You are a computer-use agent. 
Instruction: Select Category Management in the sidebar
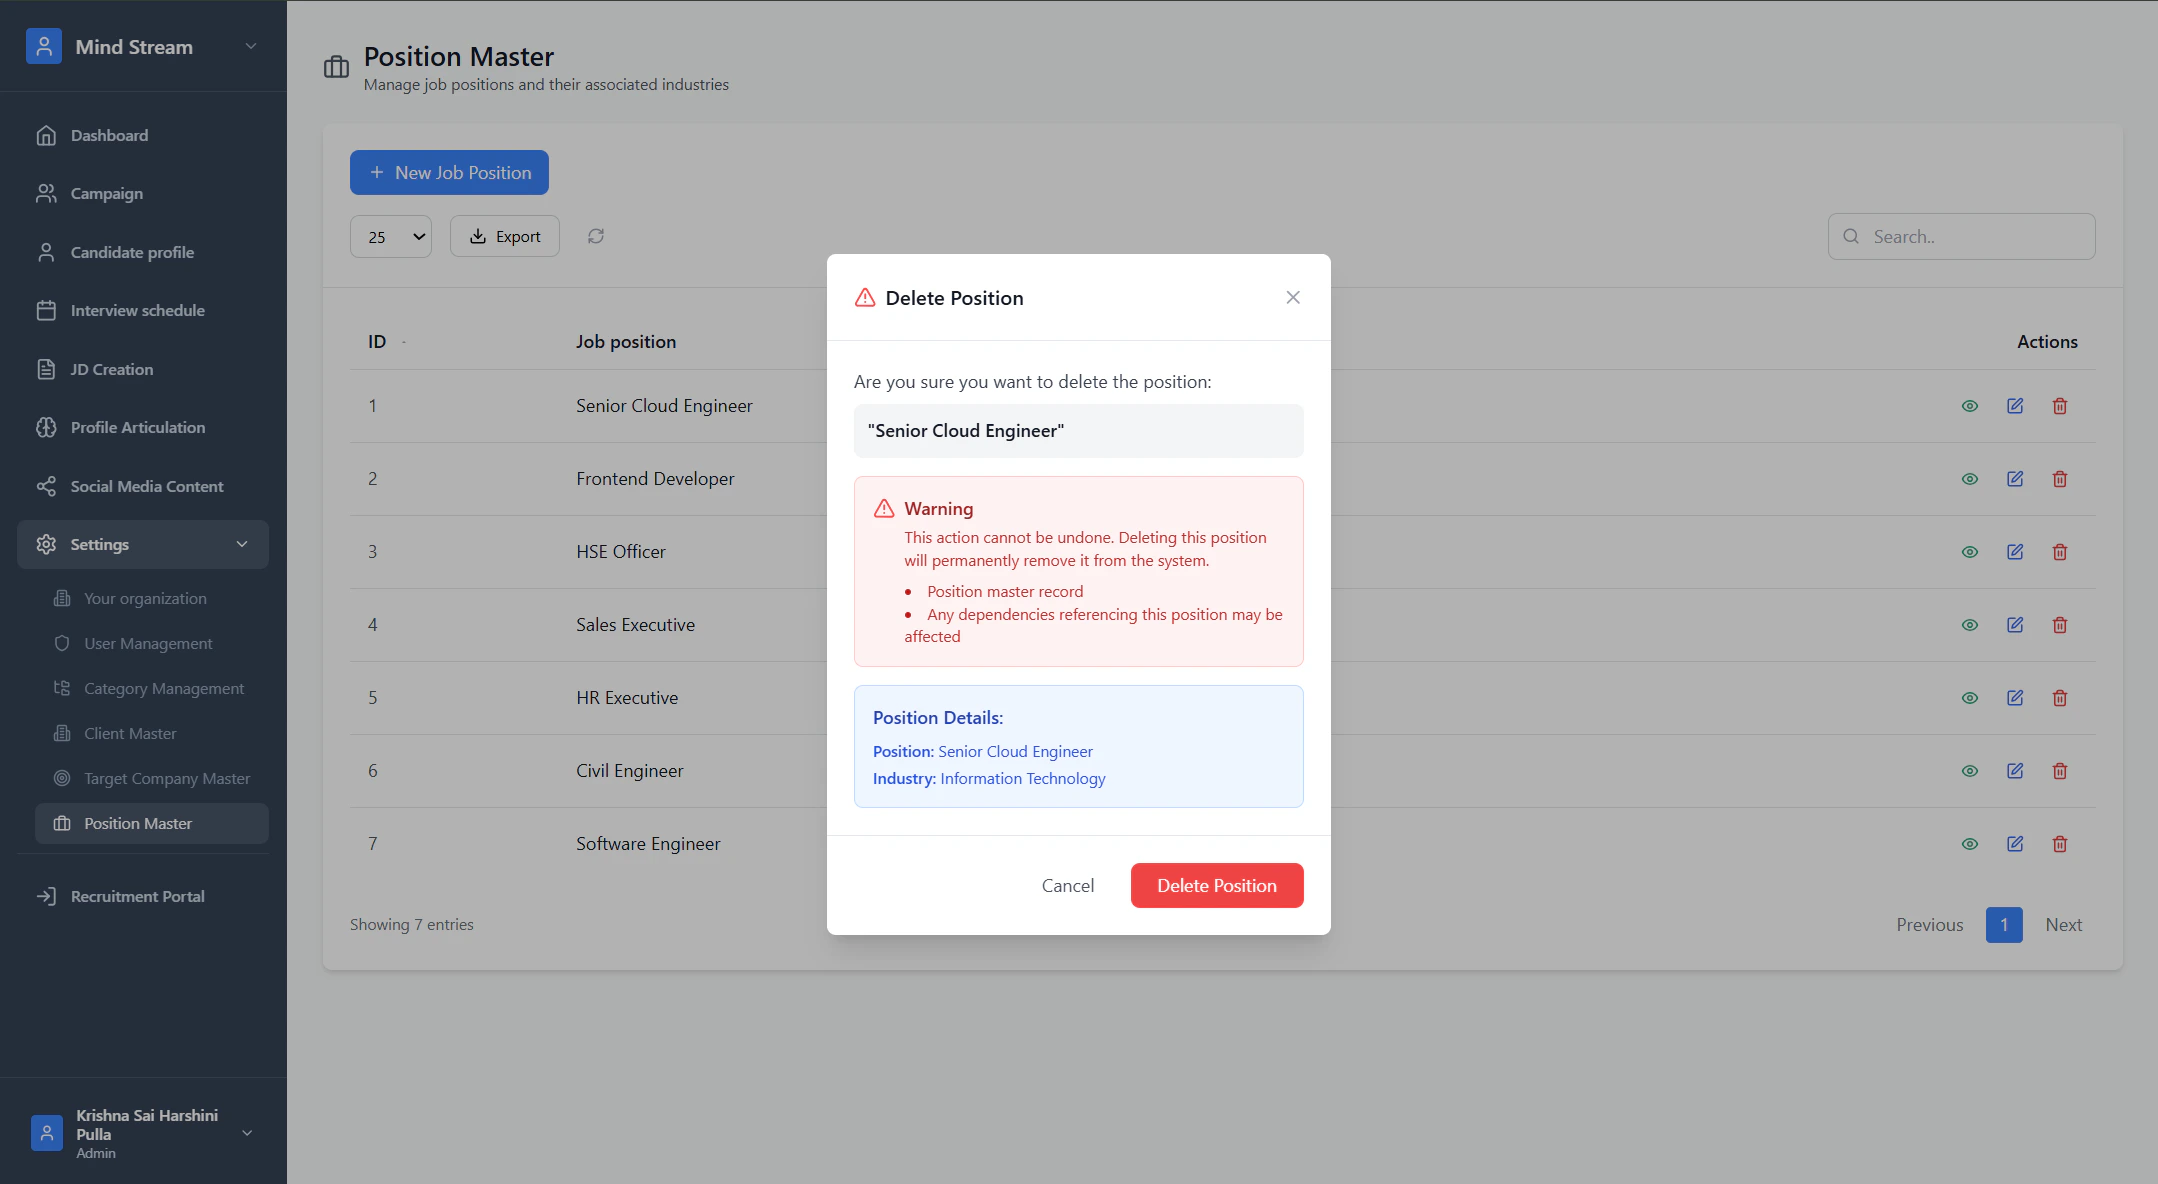click(164, 688)
